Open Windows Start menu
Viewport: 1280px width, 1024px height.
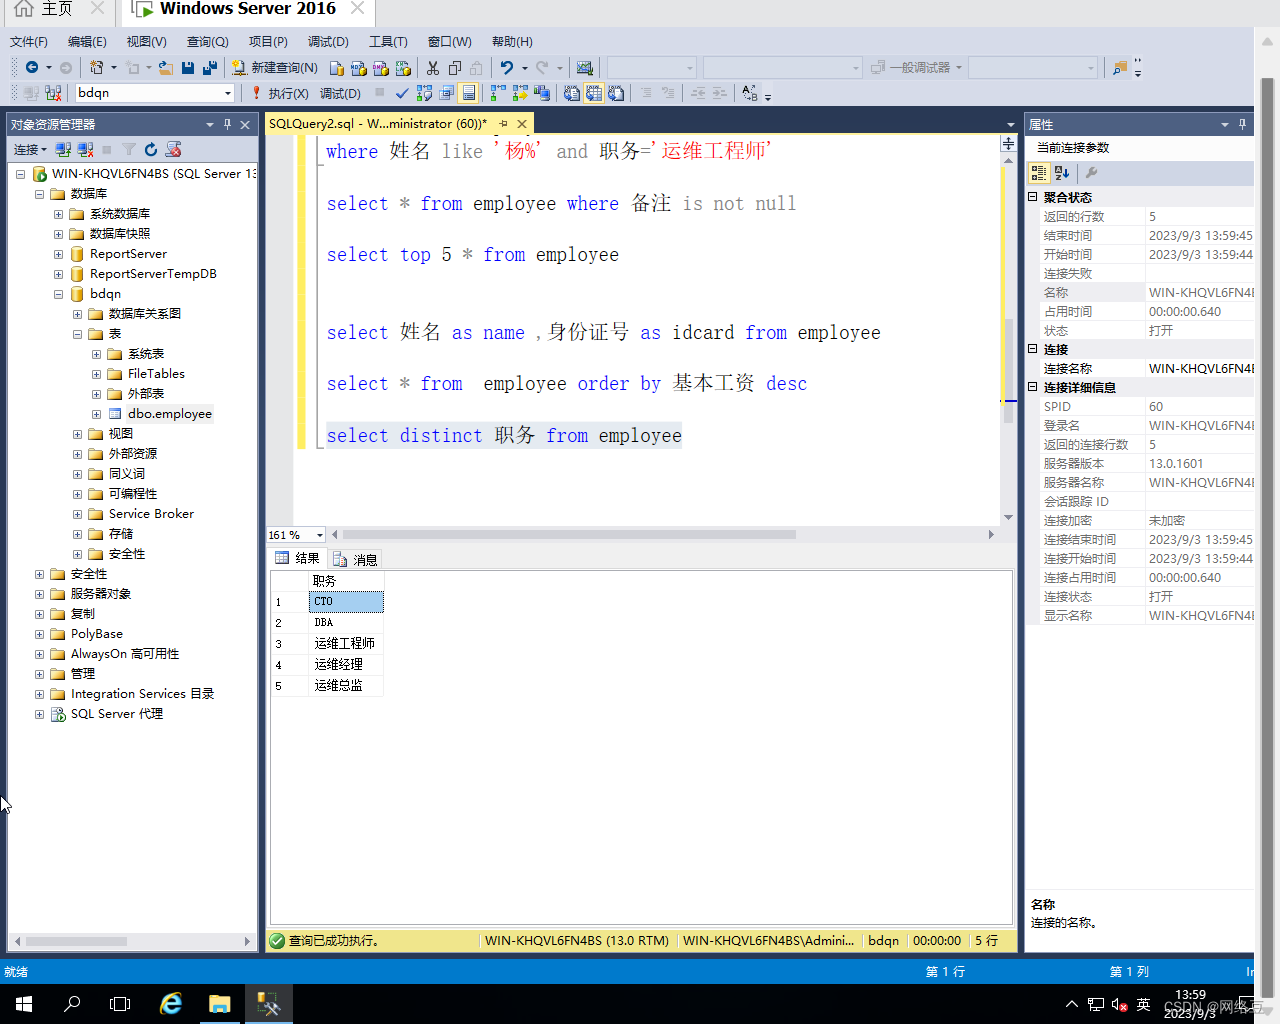24,1004
